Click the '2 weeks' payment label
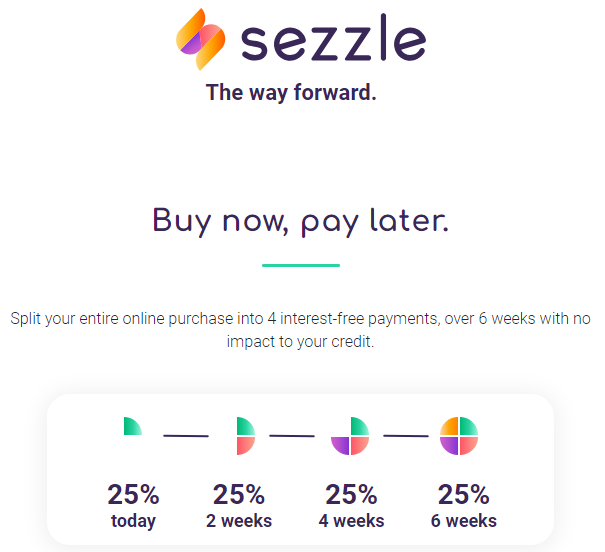Image resolution: width=605 pixels, height=552 pixels. 239,521
